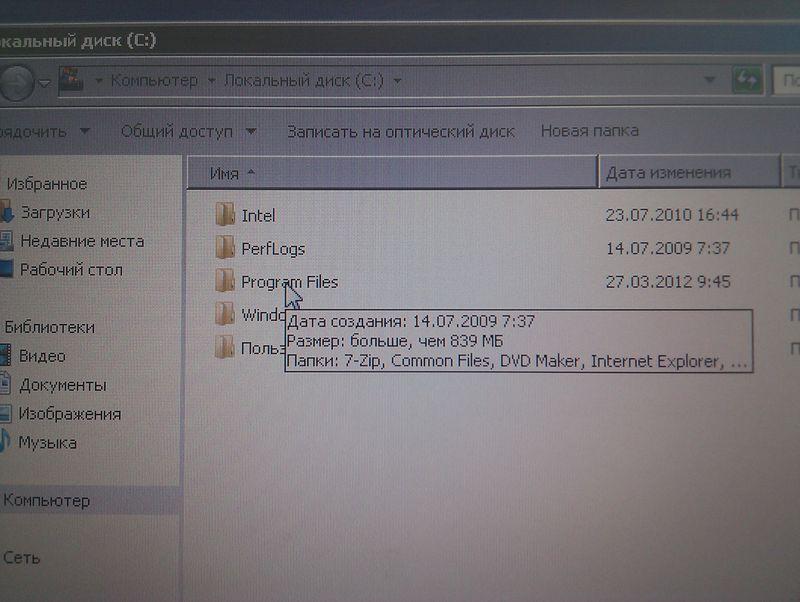This screenshot has width=800, height=602.
Task: Select the PerfLogs folder icon
Action: [225, 247]
